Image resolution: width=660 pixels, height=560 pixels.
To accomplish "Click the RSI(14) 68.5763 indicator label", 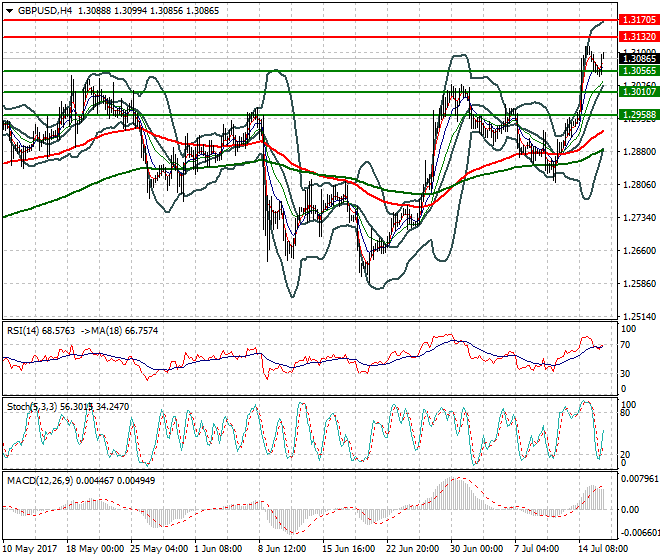I will pos(41,331).
